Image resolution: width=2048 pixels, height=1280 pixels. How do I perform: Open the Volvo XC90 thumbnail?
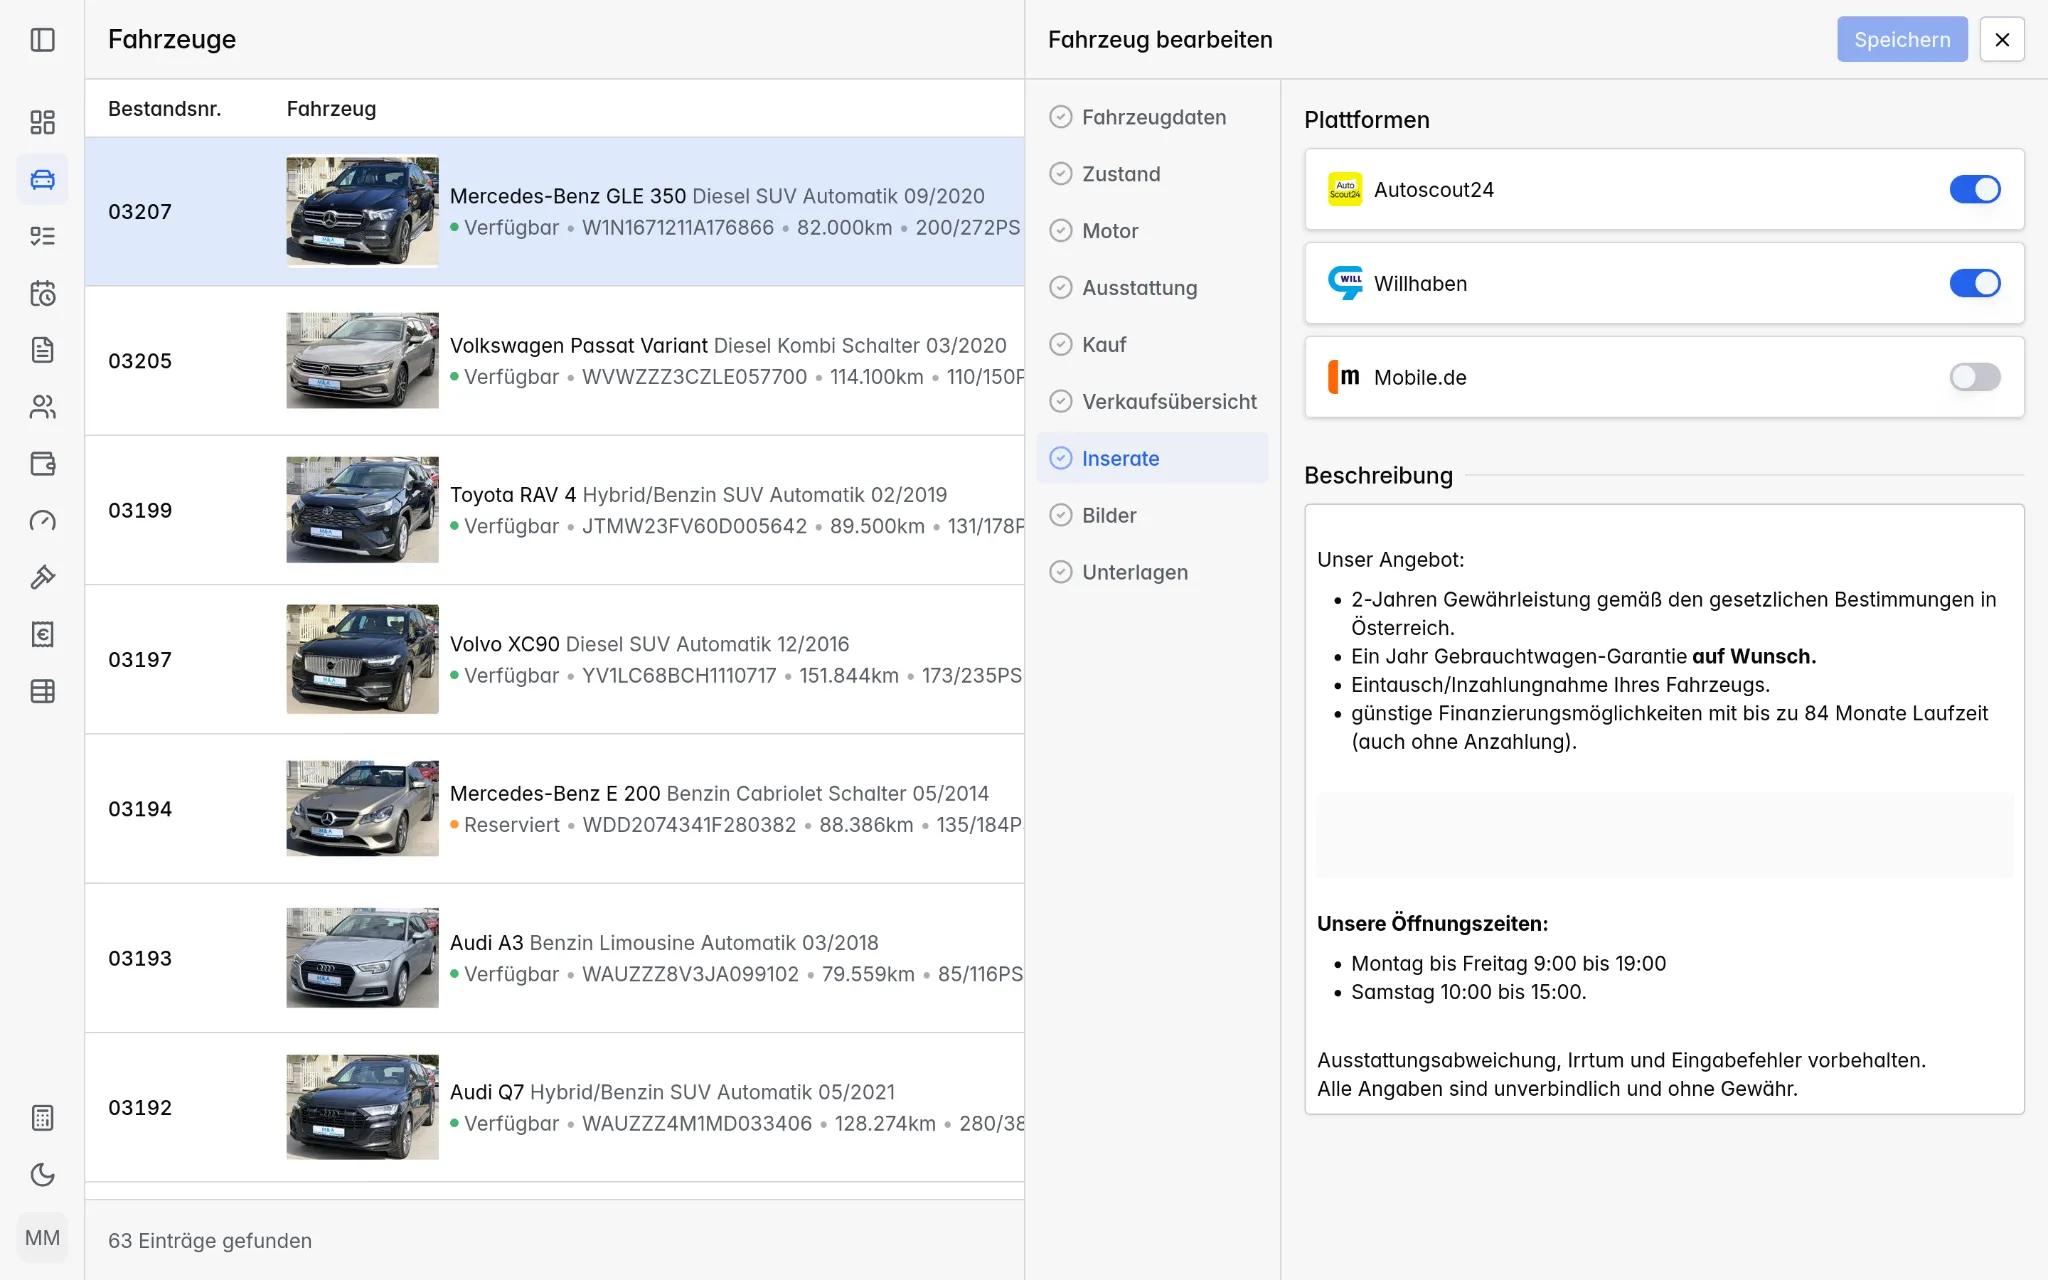pyautogui.click(x=362, y=659)
